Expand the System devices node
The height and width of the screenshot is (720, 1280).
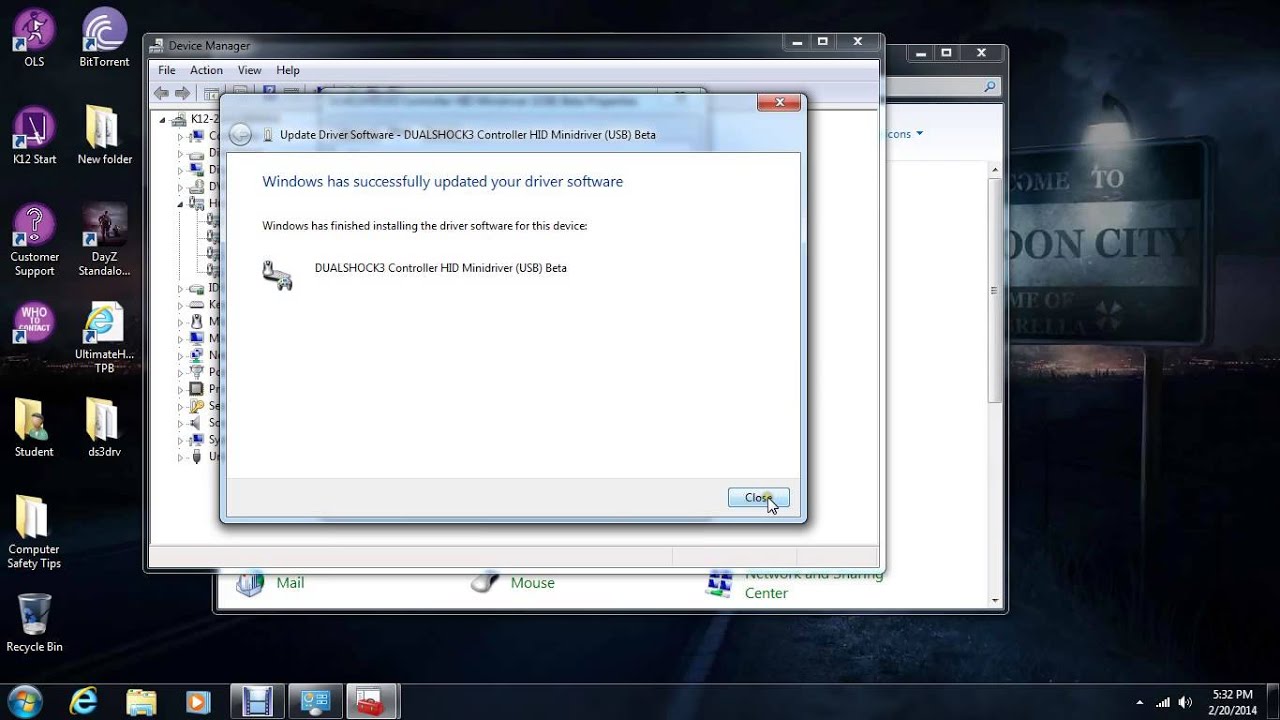click(x=181, y=440)
